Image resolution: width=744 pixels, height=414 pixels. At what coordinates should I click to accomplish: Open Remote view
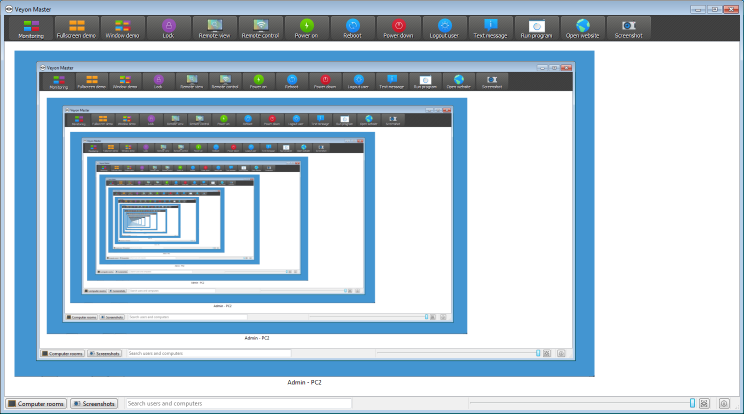tap(214, 28)
